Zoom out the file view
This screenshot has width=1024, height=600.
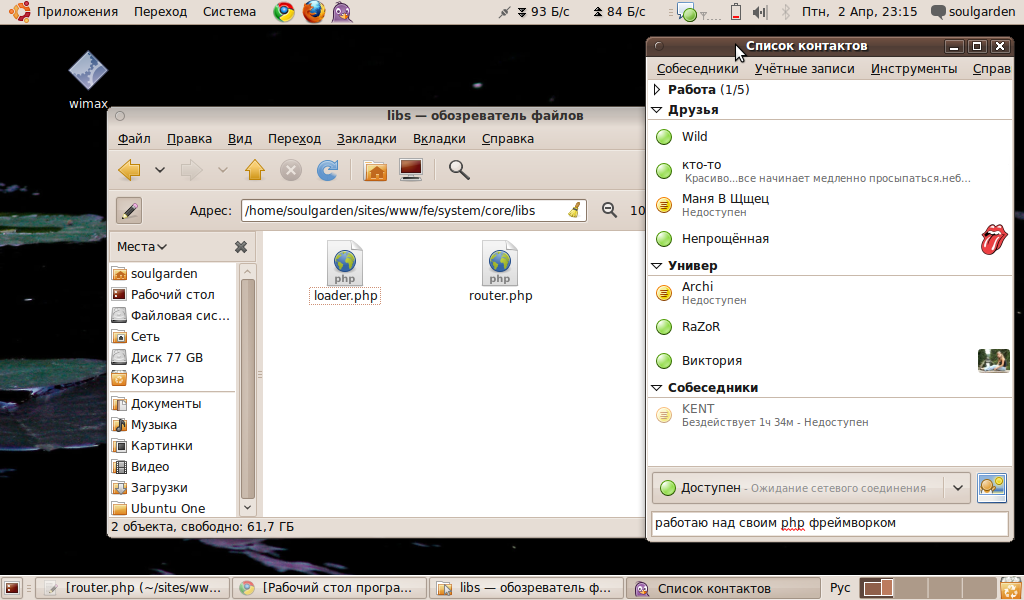[609, 210]
